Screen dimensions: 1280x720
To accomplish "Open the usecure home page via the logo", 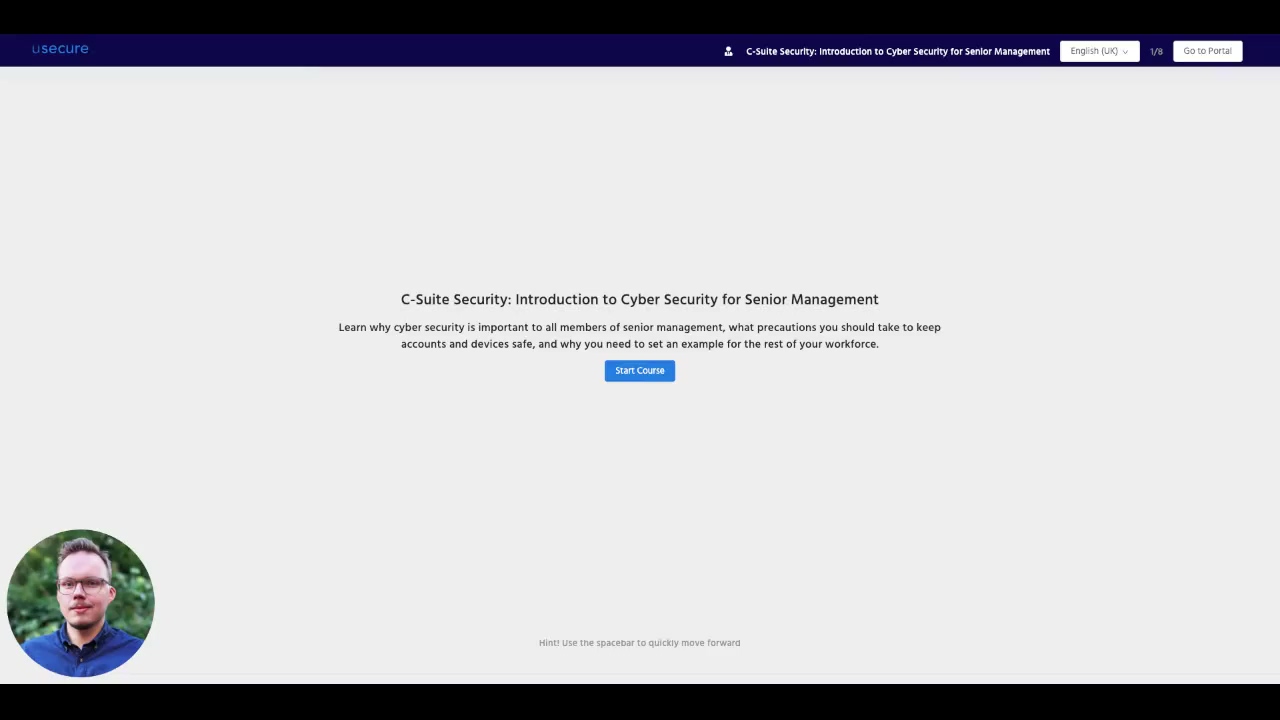I will pos(59,48).
